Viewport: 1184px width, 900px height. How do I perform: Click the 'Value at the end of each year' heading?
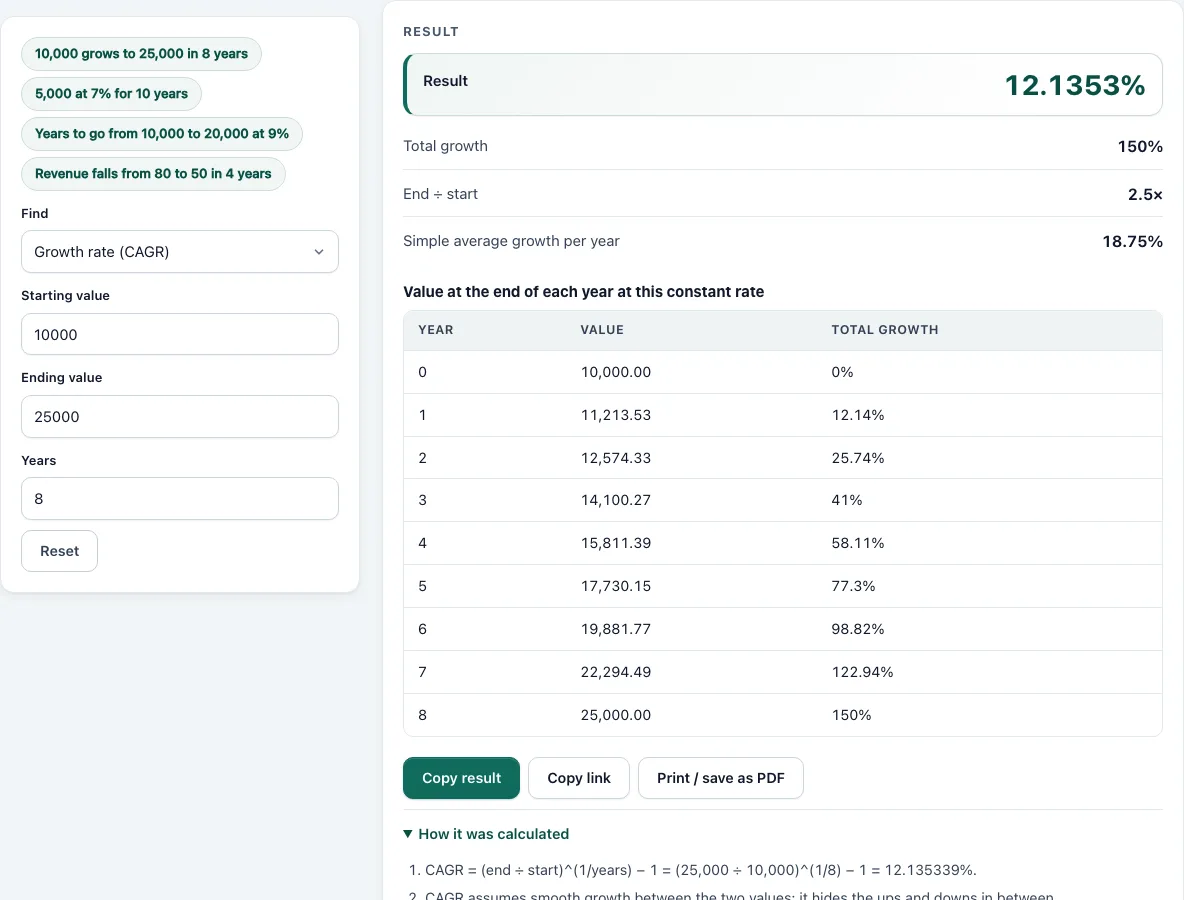tap(584, 292)
